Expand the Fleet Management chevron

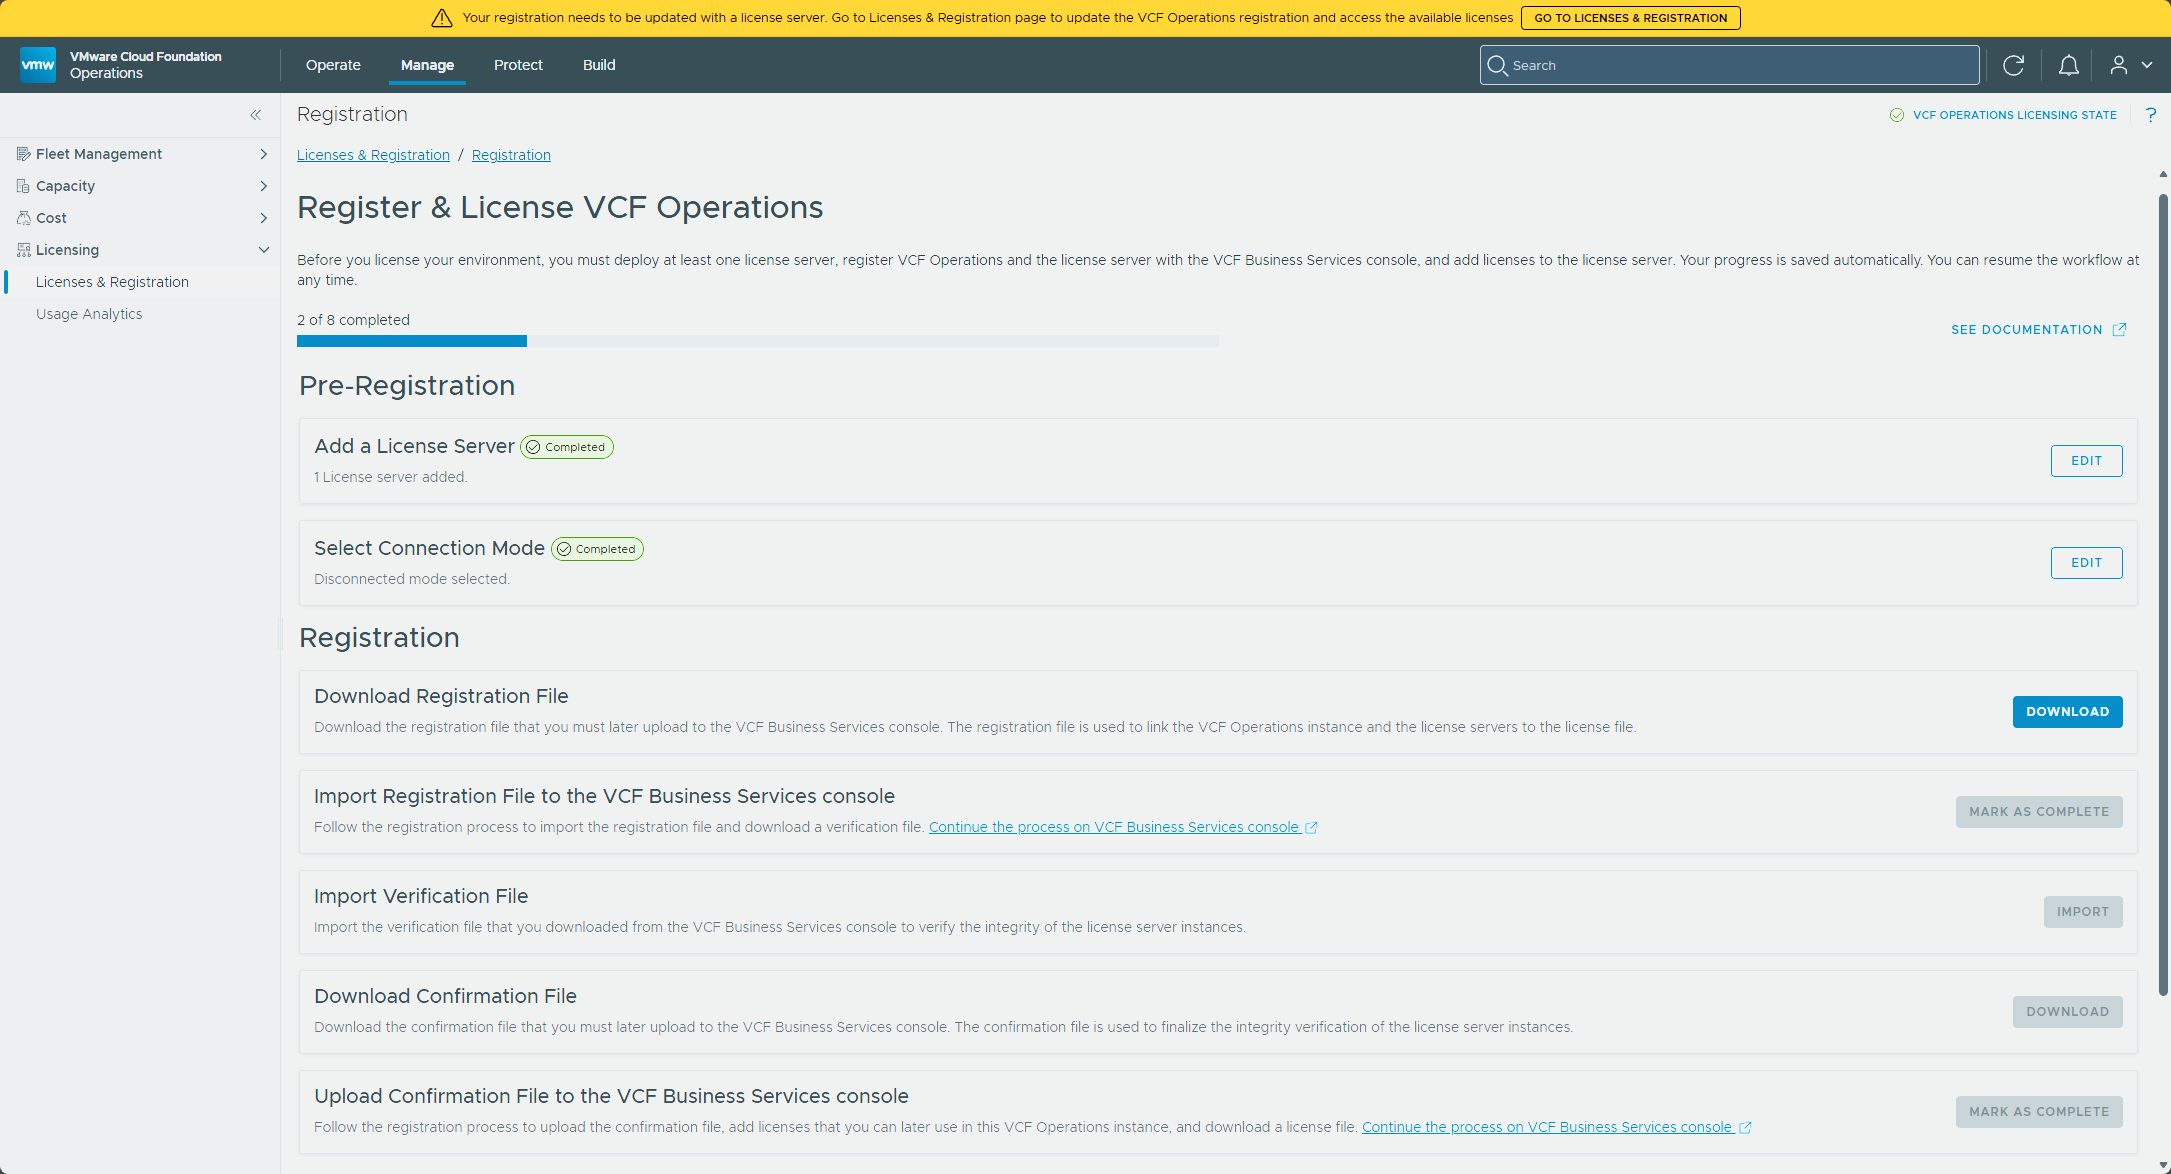[263, 154]
